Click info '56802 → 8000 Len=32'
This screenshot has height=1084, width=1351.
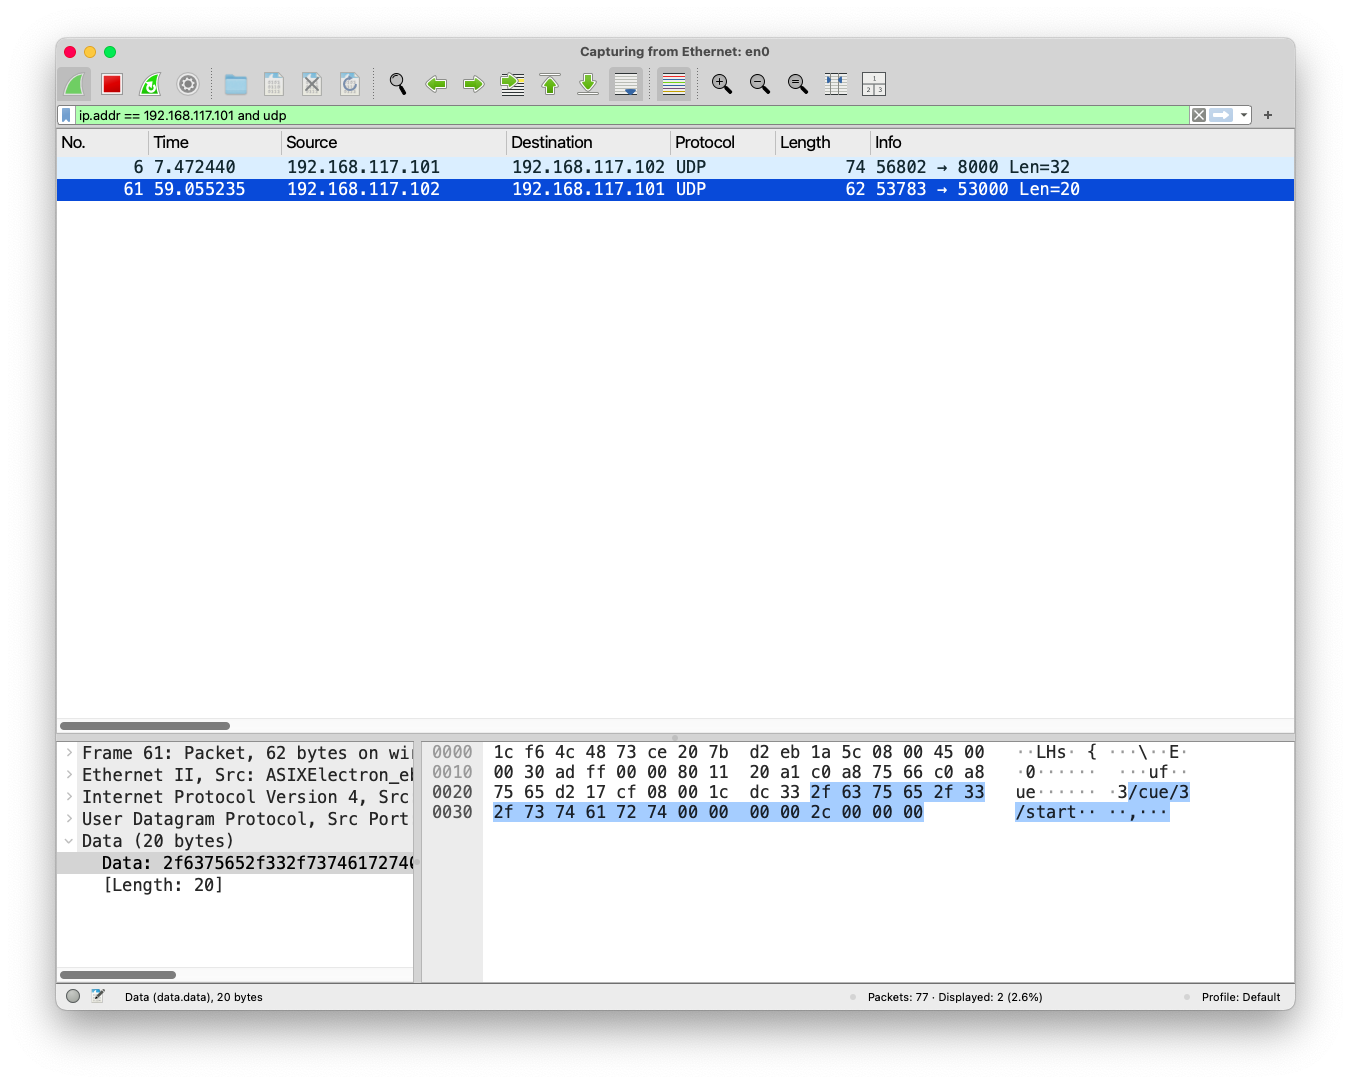pyautogui.click(x=973, y=167)
